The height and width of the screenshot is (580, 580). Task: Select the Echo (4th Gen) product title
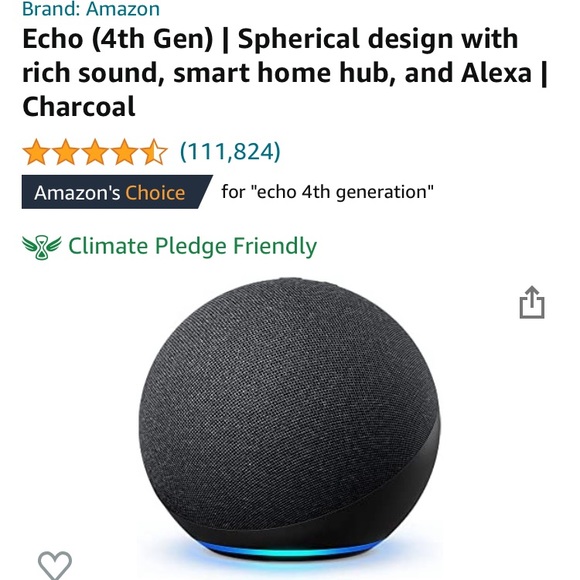285,72
